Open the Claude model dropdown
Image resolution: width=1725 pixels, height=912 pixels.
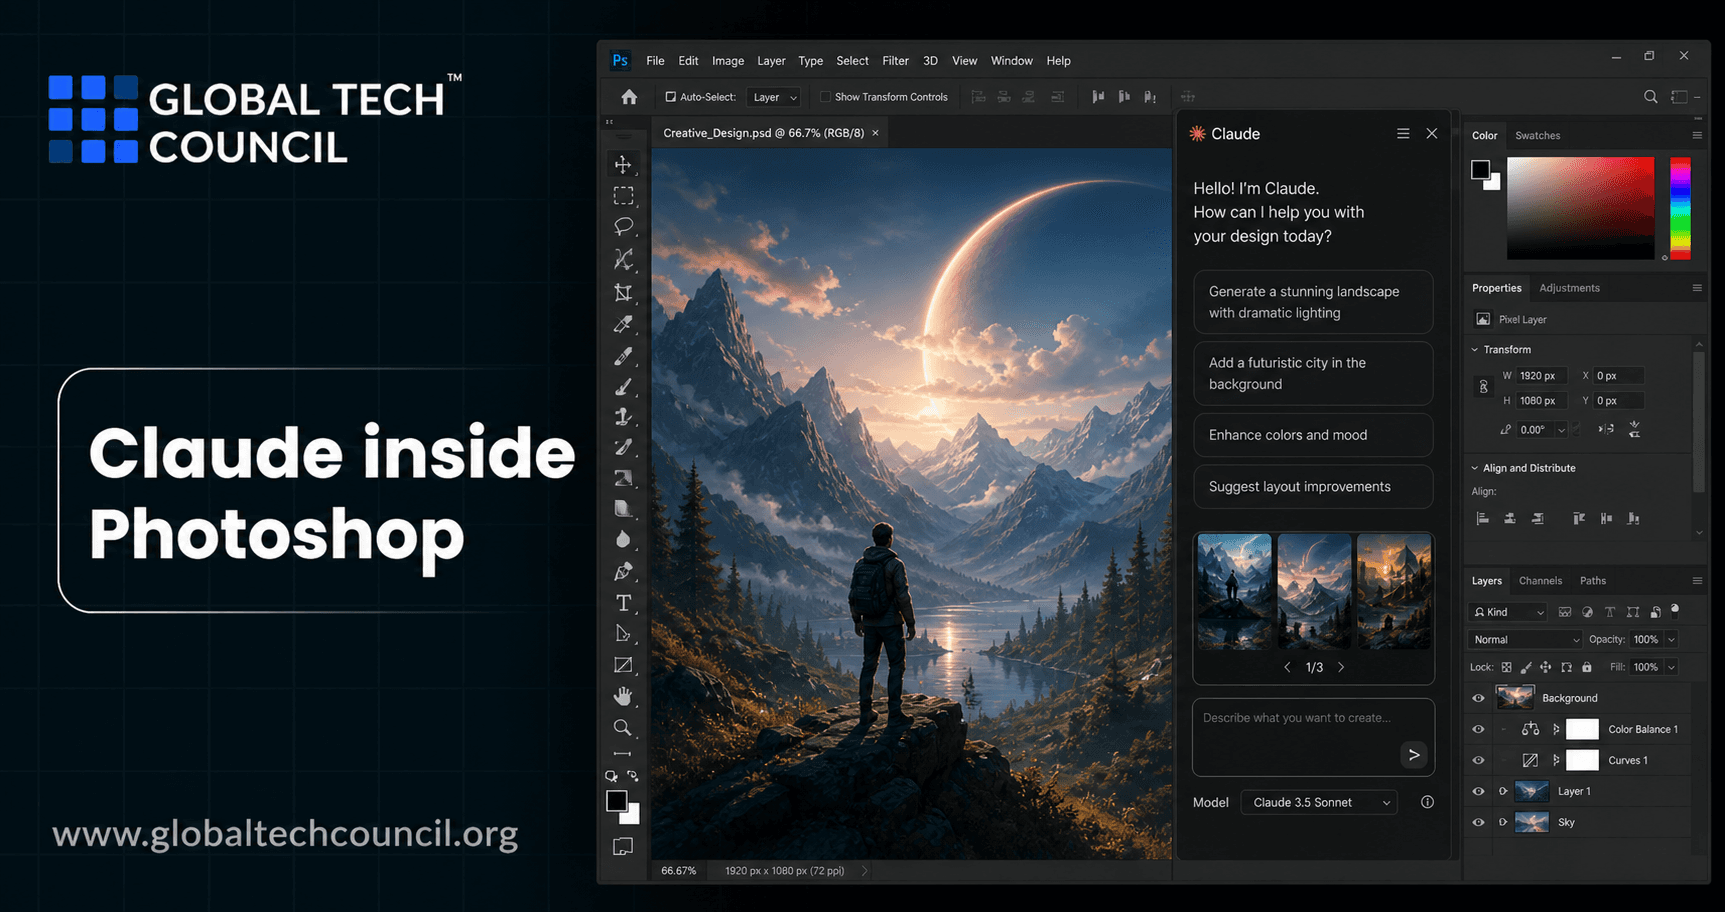point(1319,802)
